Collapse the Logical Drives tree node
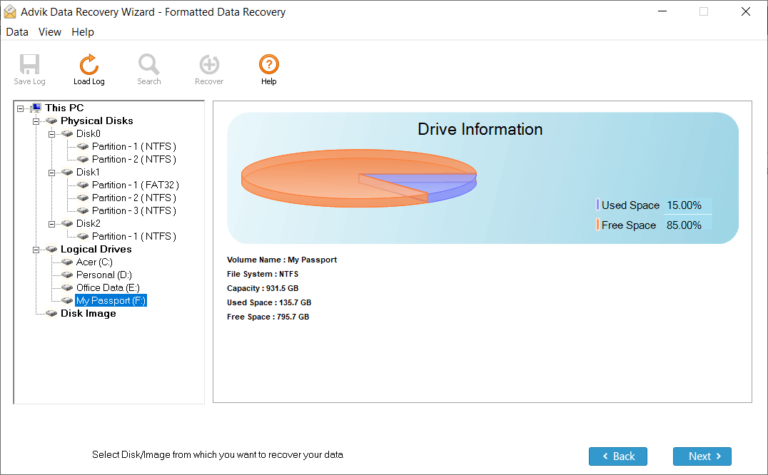This screenshot has height=475, width=768. [x=37, y=249]
